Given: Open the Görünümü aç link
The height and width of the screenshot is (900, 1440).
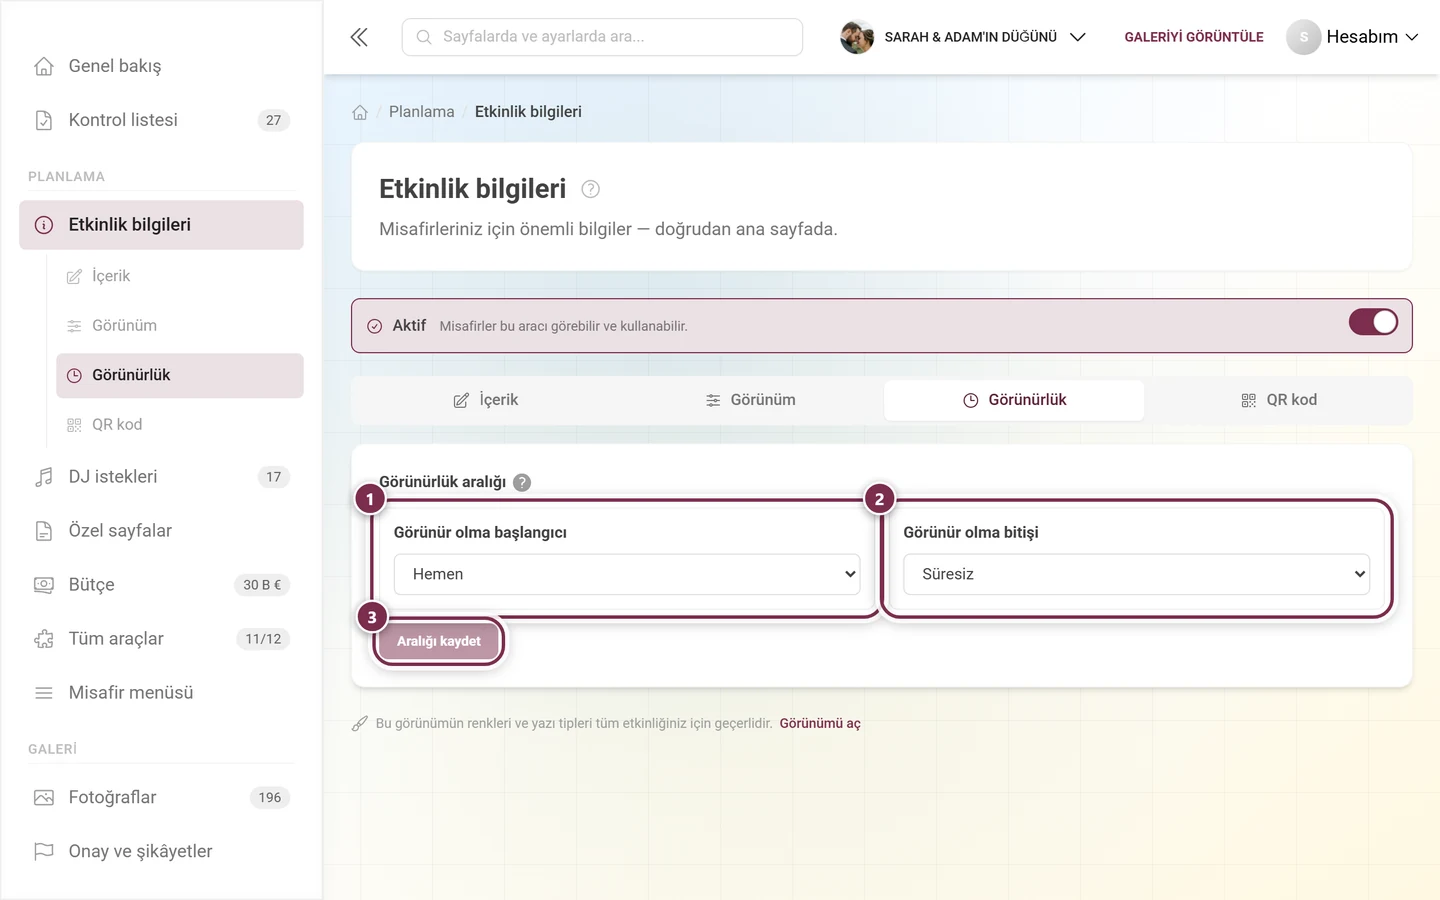Looking at the screenshot, I should [x=820, y=723].
